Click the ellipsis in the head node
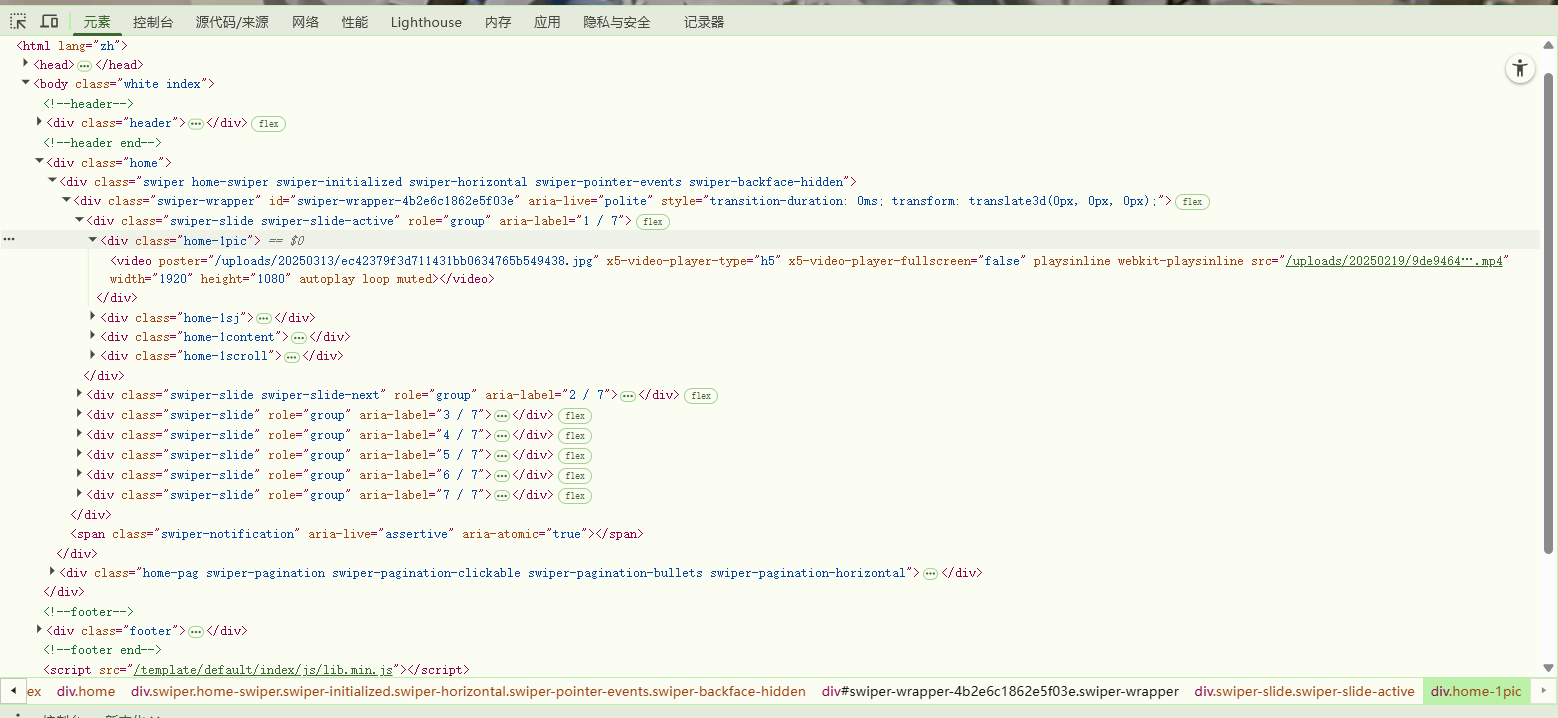1558x718 pixels. point(84,65)
